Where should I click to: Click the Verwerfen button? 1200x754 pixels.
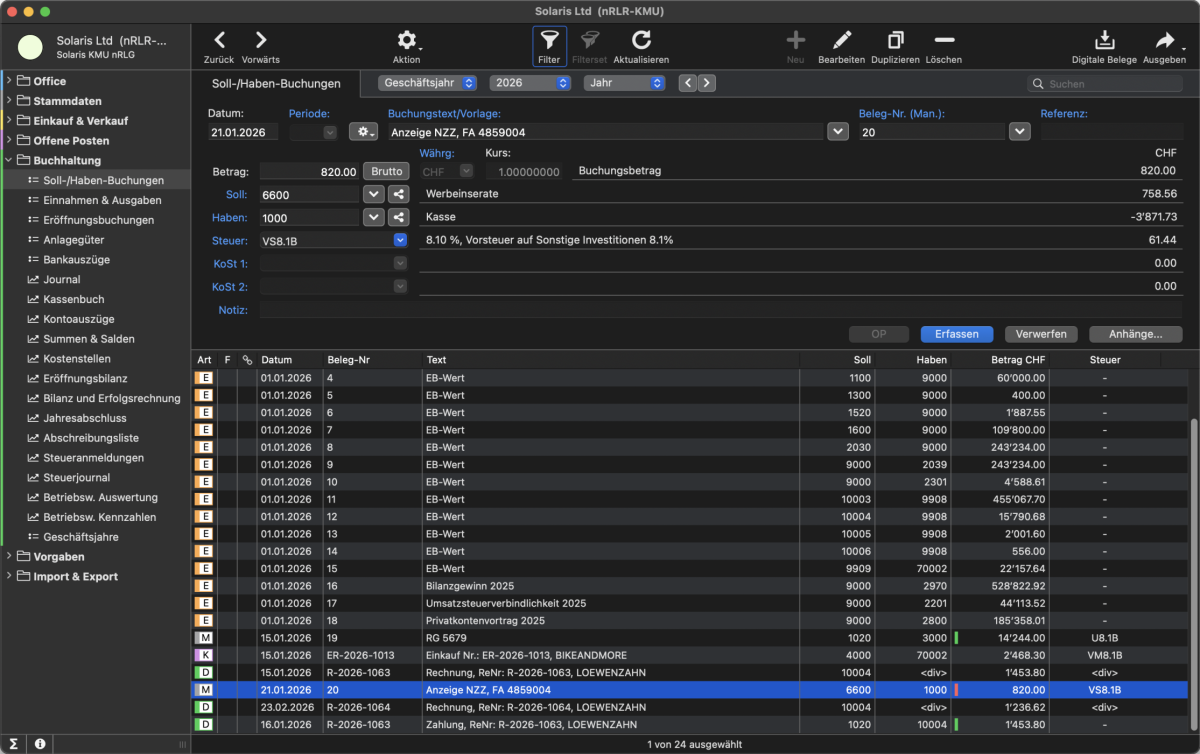[x=1040, y=334]
